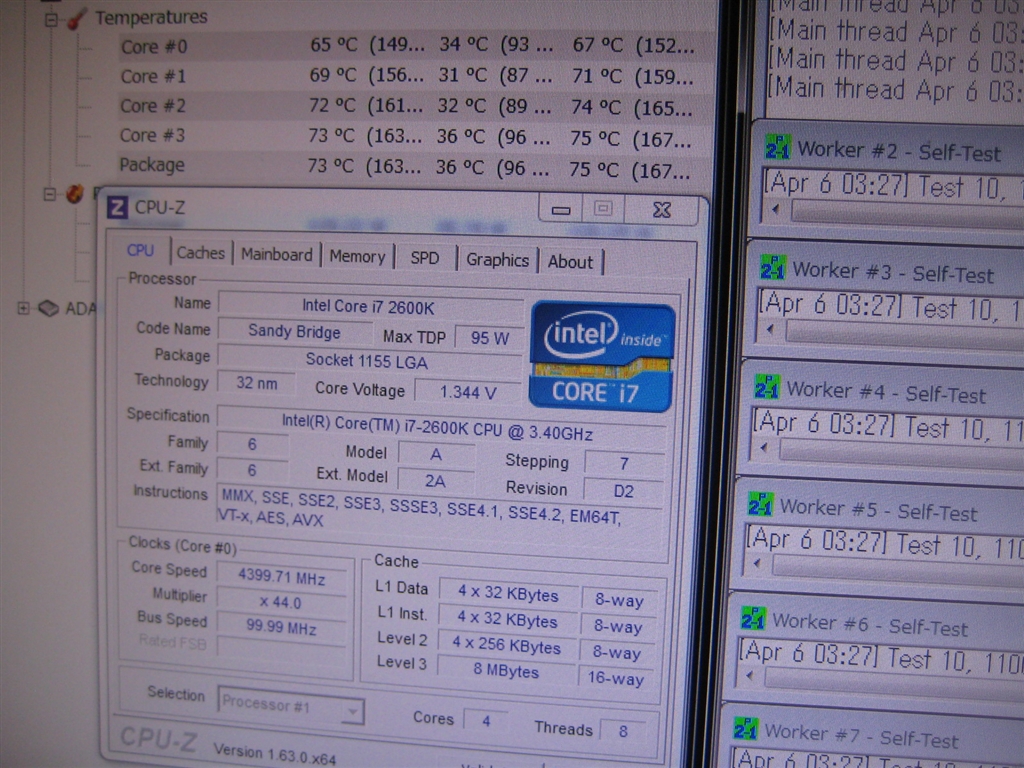The image size is (1024, 768).
Task: Select the Core #1 temperature row
Action: 415,76
